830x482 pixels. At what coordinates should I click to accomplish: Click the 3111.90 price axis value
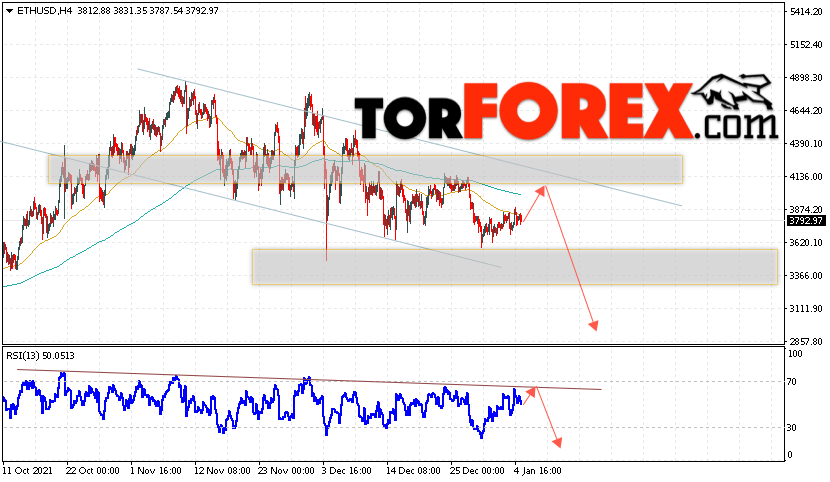tap(806, 308)
